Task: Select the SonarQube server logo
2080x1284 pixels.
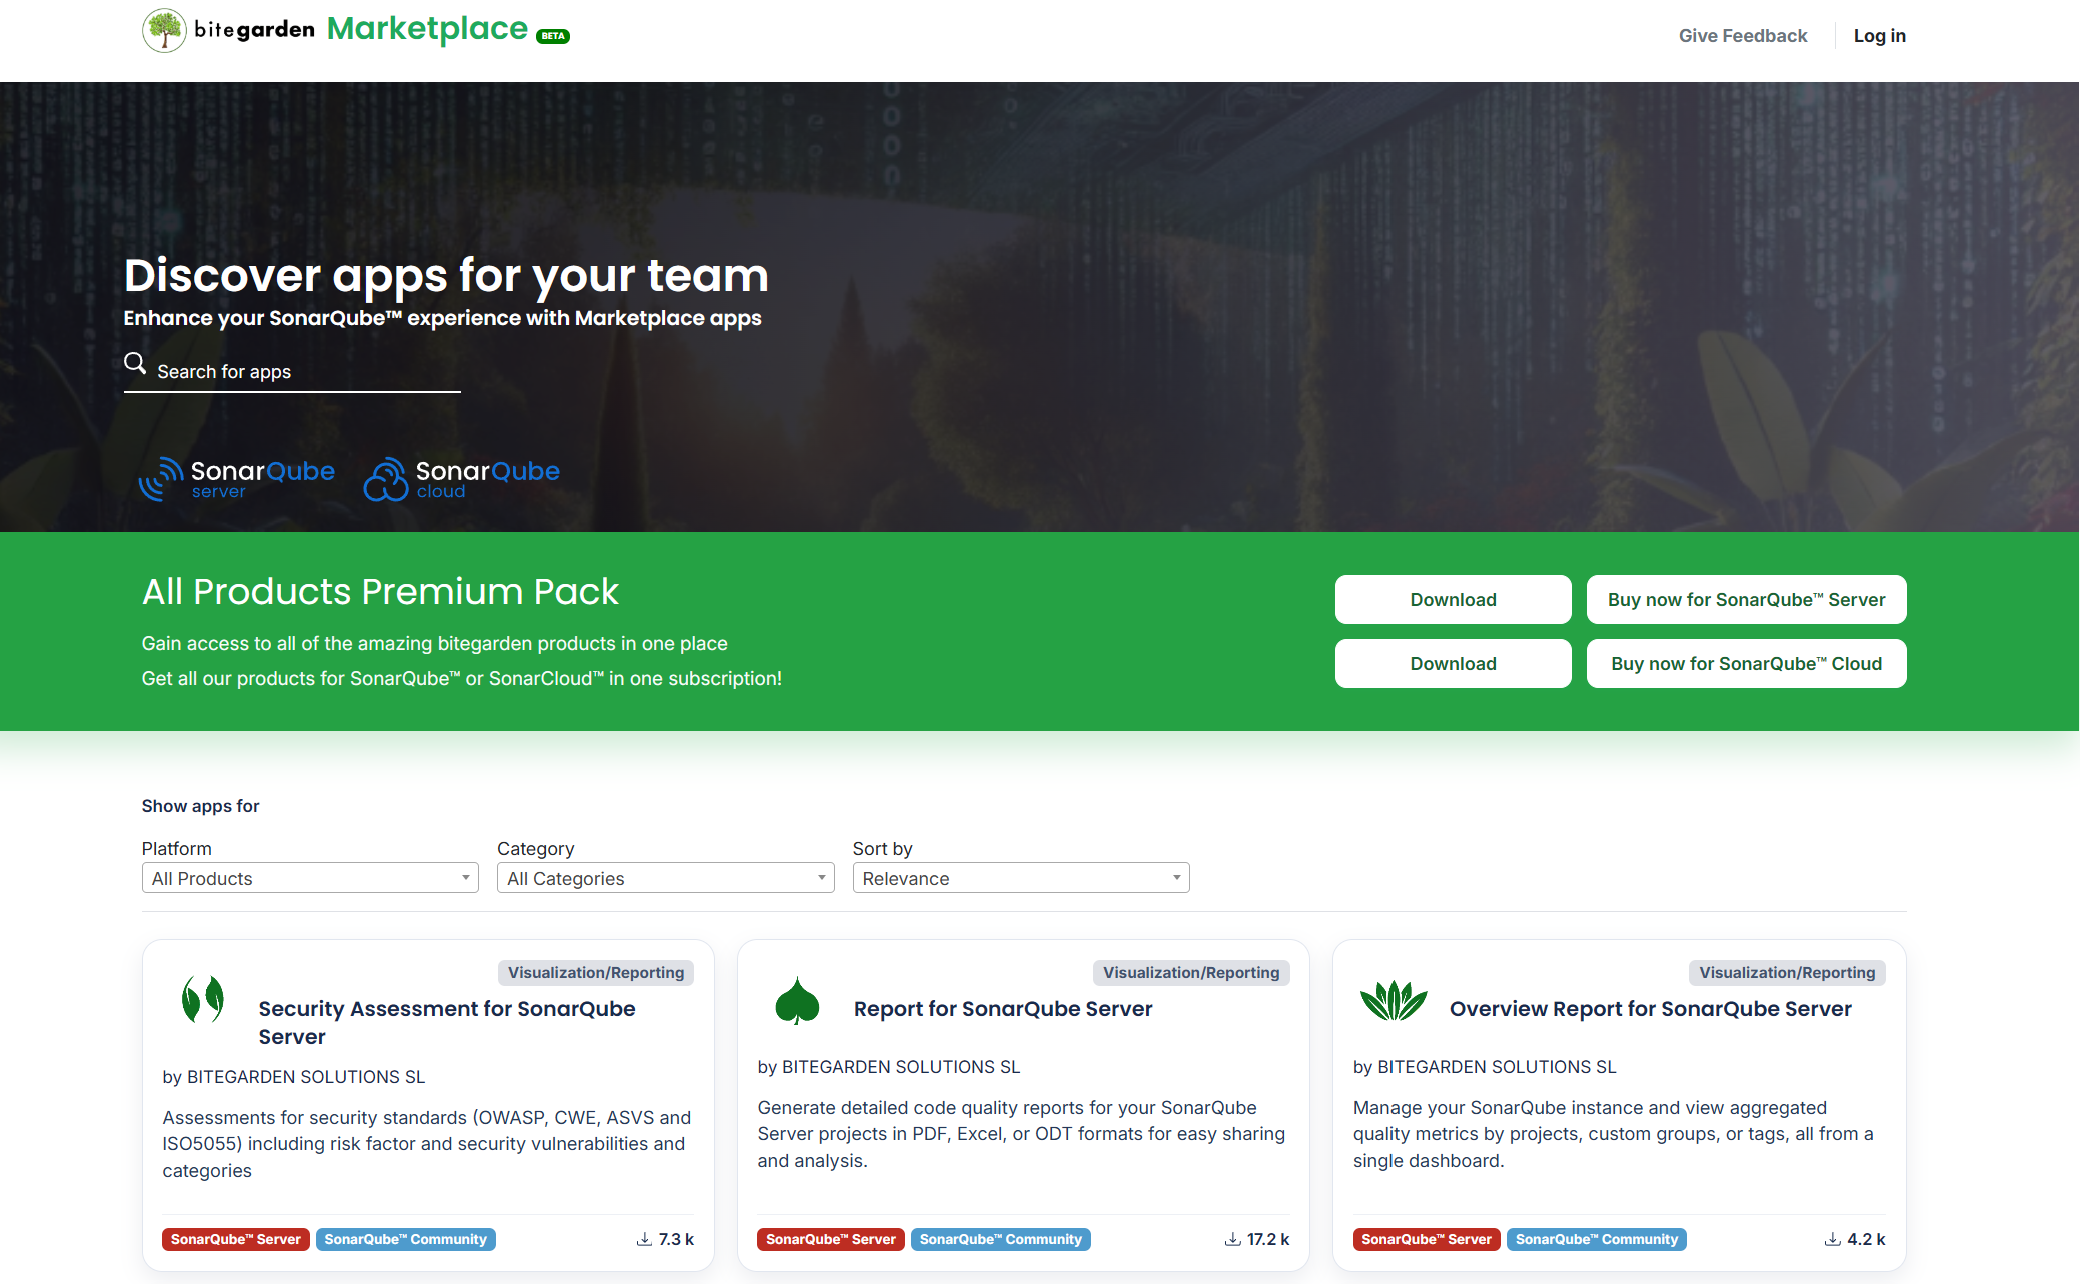Action: tap(237, 479)
